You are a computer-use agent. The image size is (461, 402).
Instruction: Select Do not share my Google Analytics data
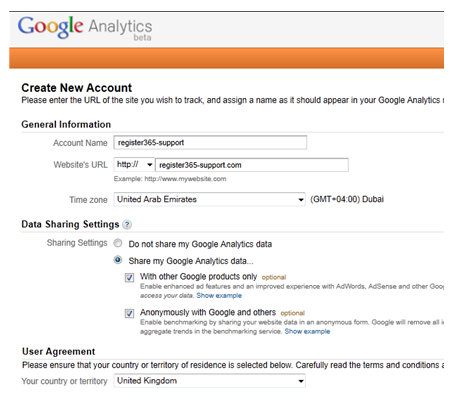tap(118, 243)
